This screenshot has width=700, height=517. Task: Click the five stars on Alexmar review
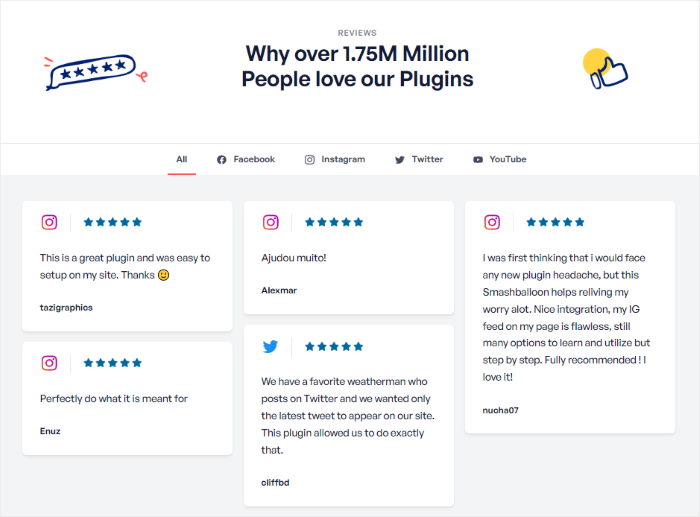(334, 222)
